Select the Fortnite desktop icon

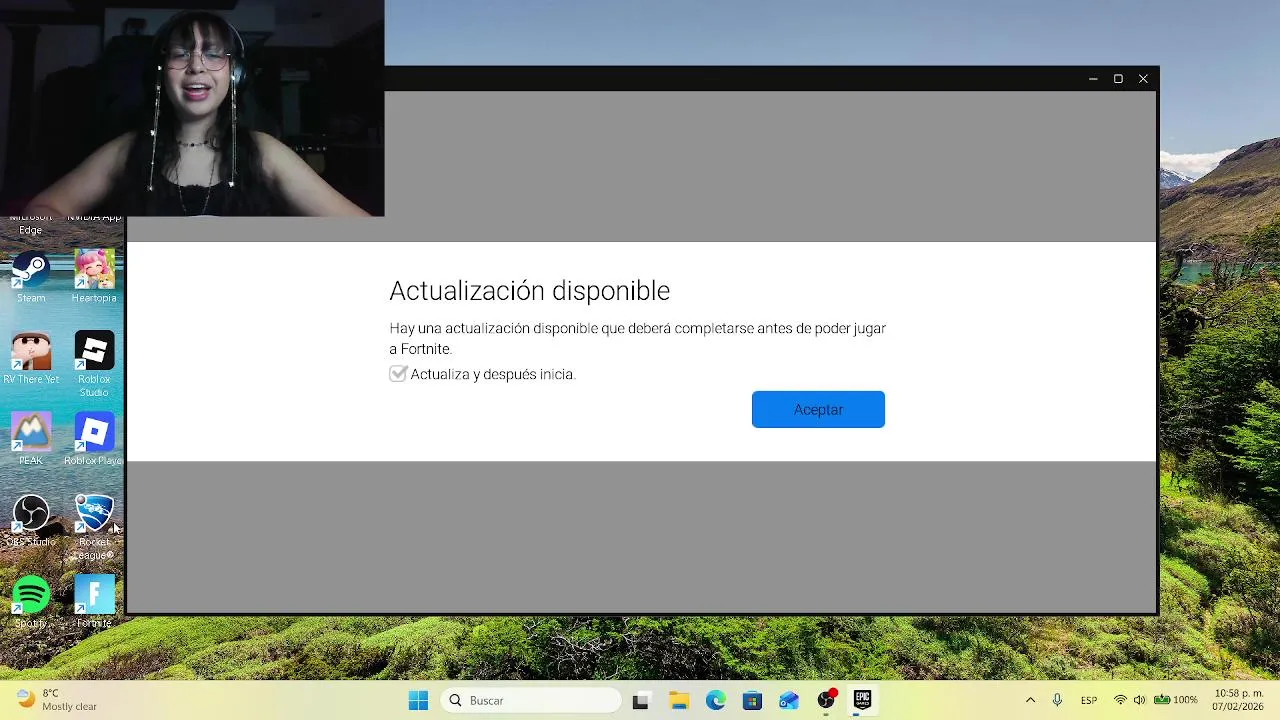point(94,602)
